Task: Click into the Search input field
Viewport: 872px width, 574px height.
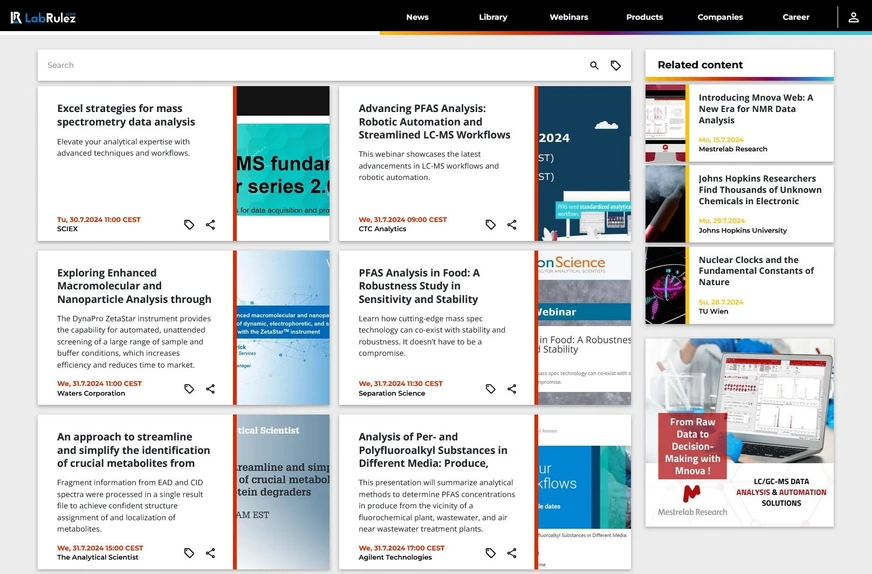Action: (x=300, y=65)
